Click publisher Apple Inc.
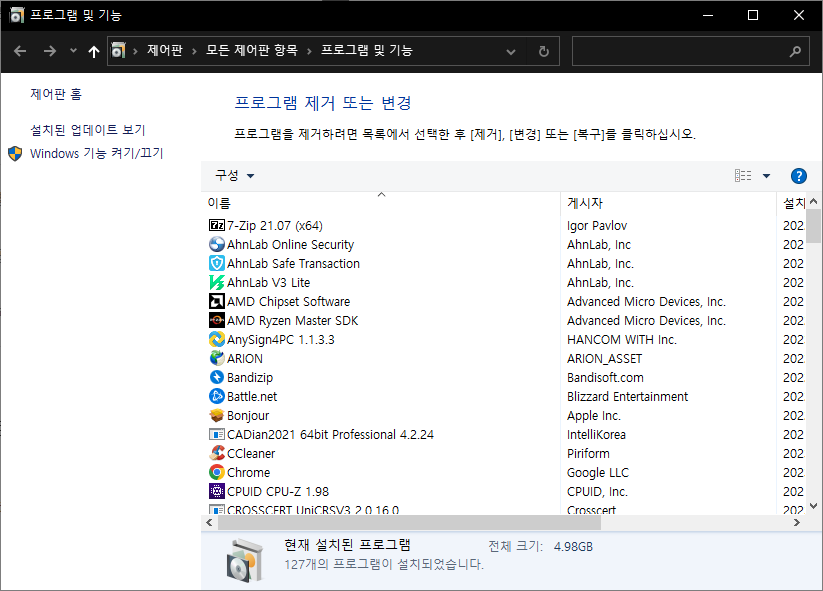This screenshot has height=591, width=823. click(x=594, y=415)
